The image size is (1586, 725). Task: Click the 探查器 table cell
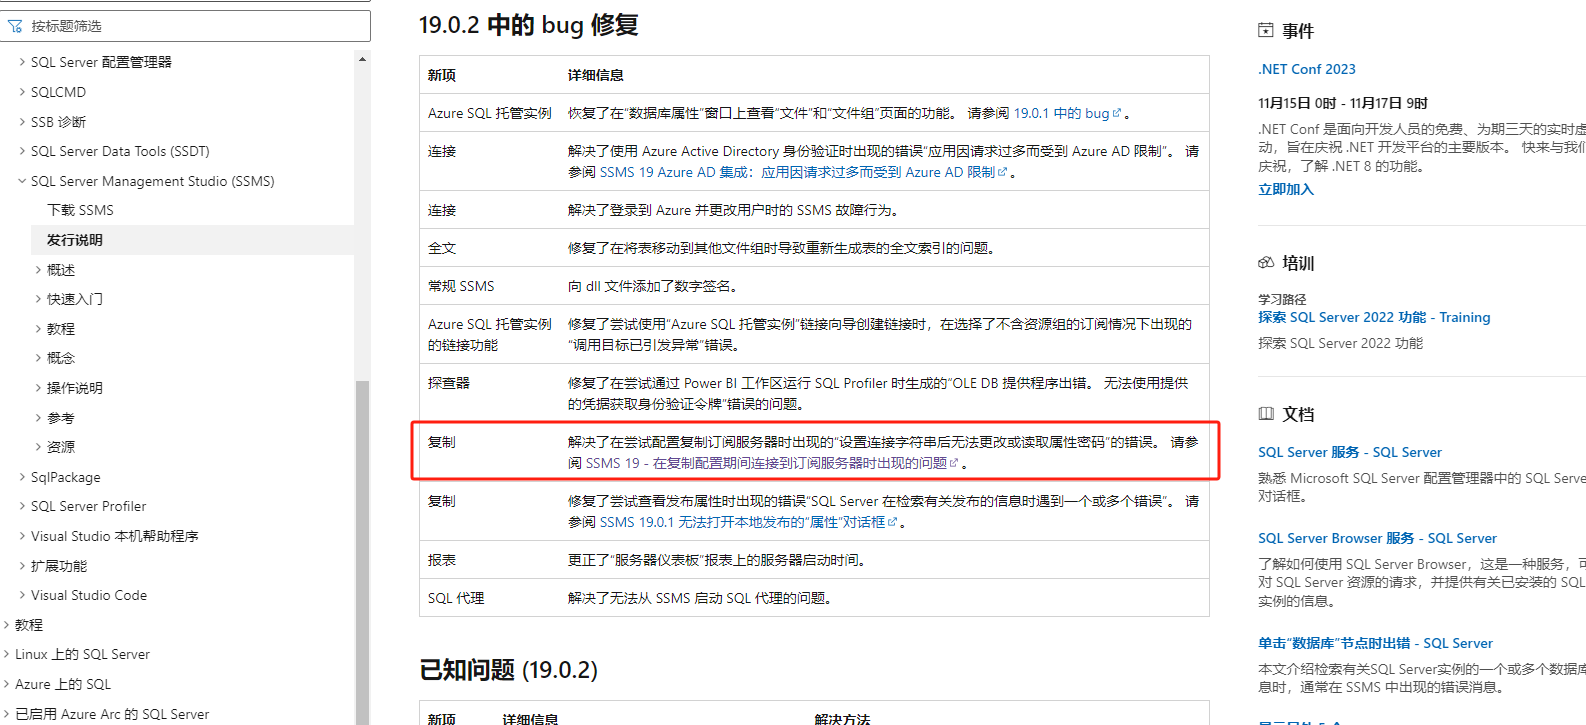(x=449, y=383)
